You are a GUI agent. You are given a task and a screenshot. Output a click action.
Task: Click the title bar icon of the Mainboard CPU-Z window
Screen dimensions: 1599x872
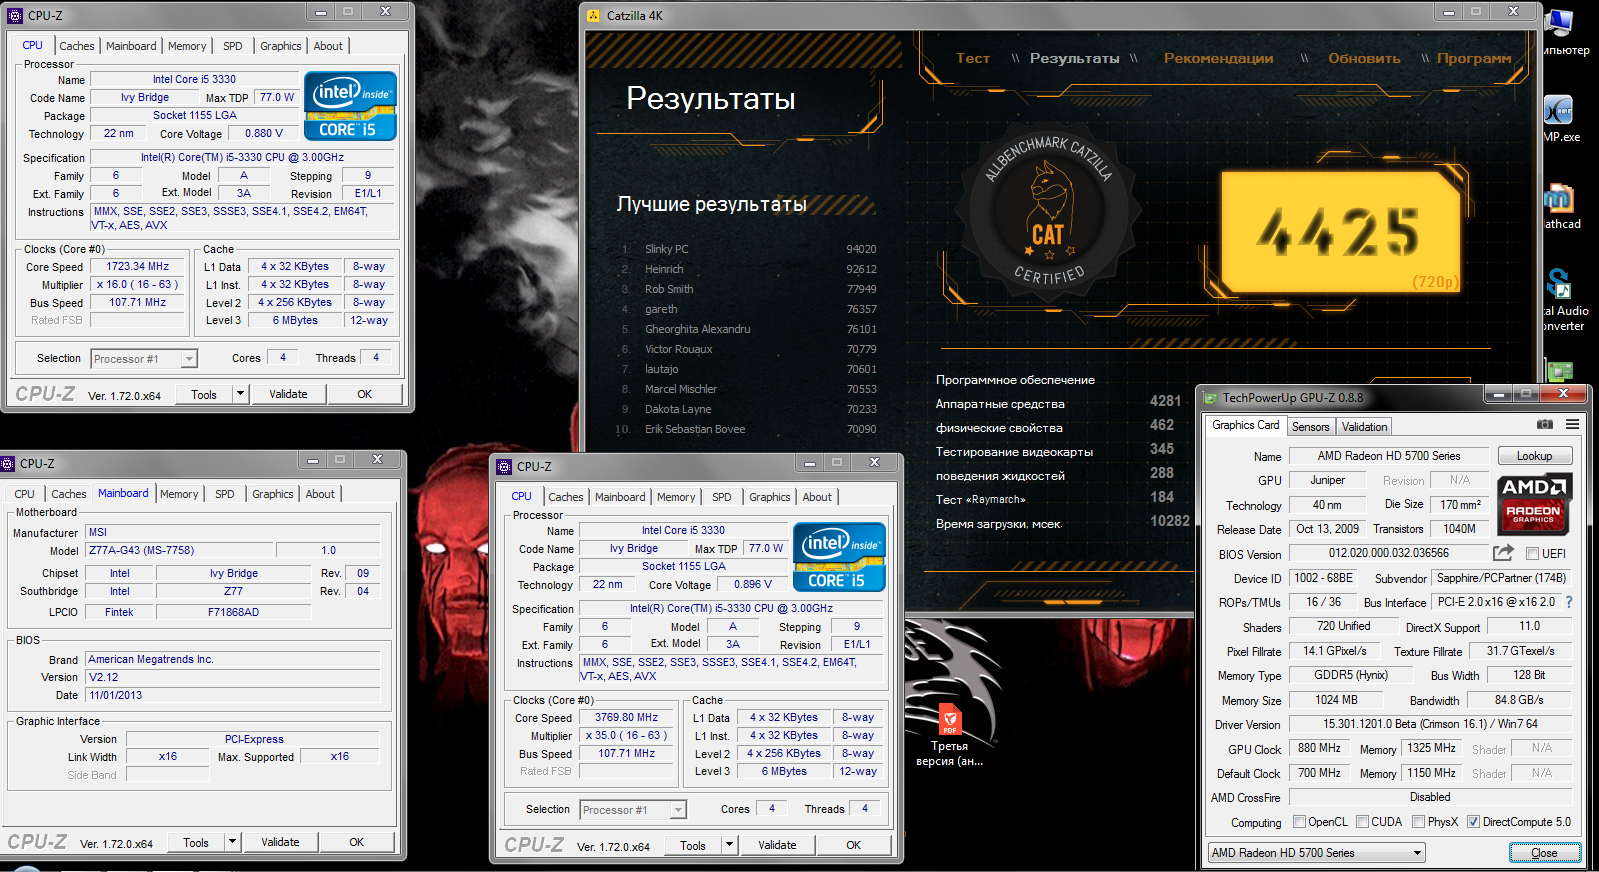click(8, 463)
